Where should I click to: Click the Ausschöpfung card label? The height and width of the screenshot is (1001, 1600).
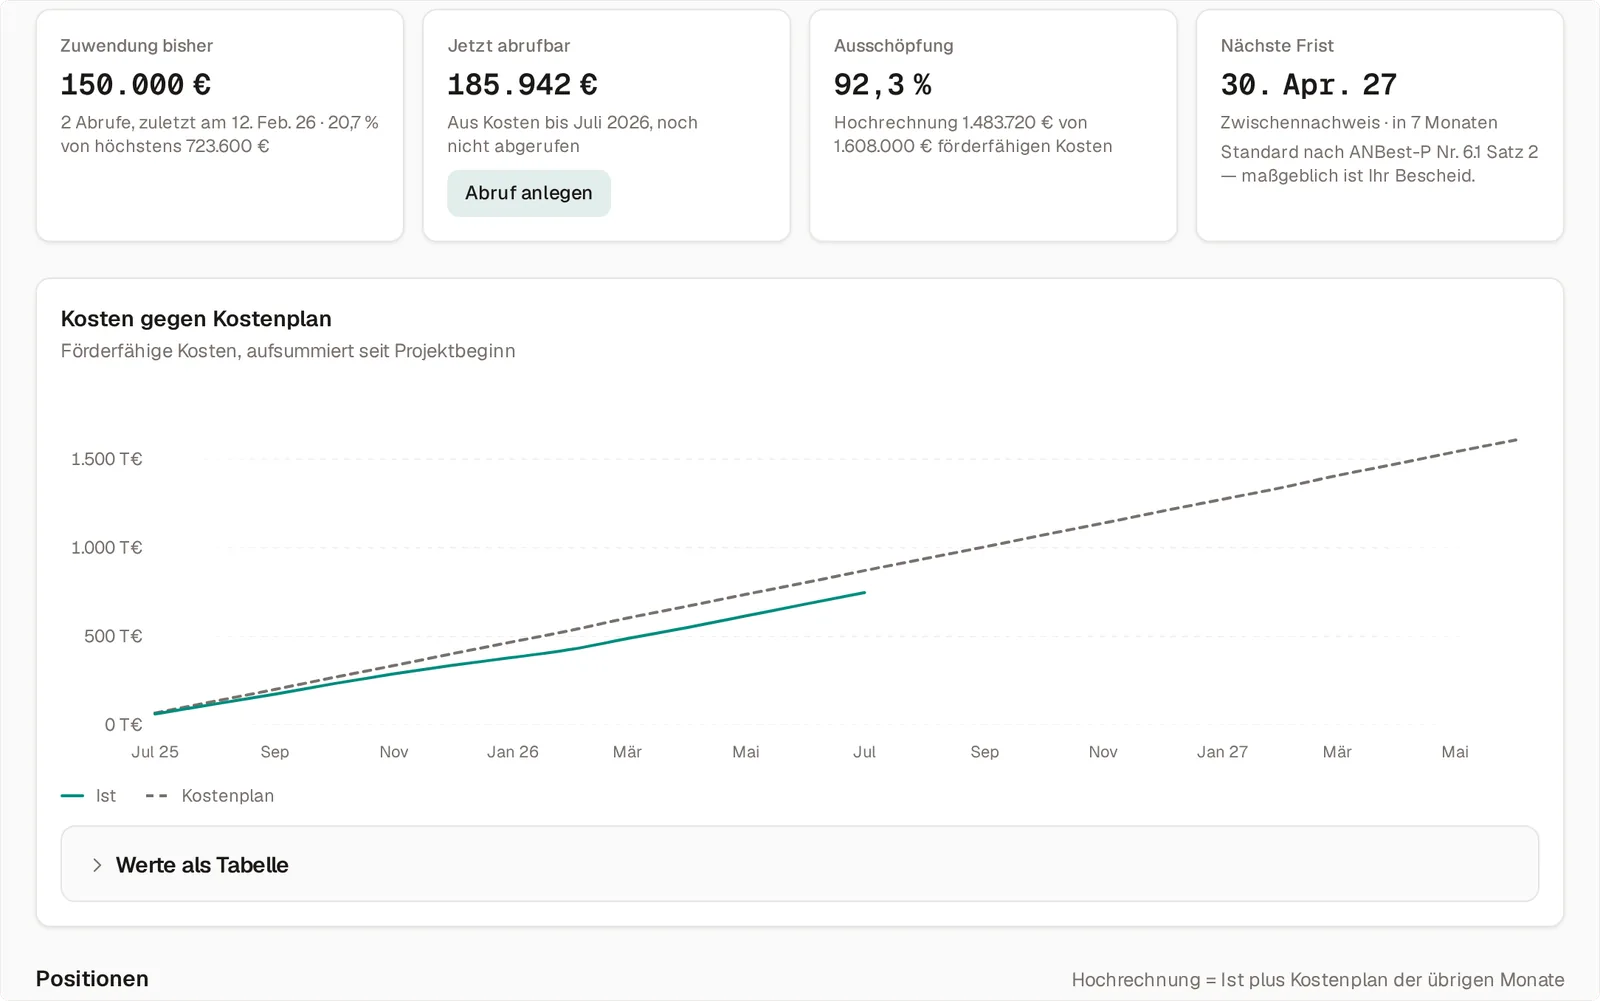click(x=894, y=46)
